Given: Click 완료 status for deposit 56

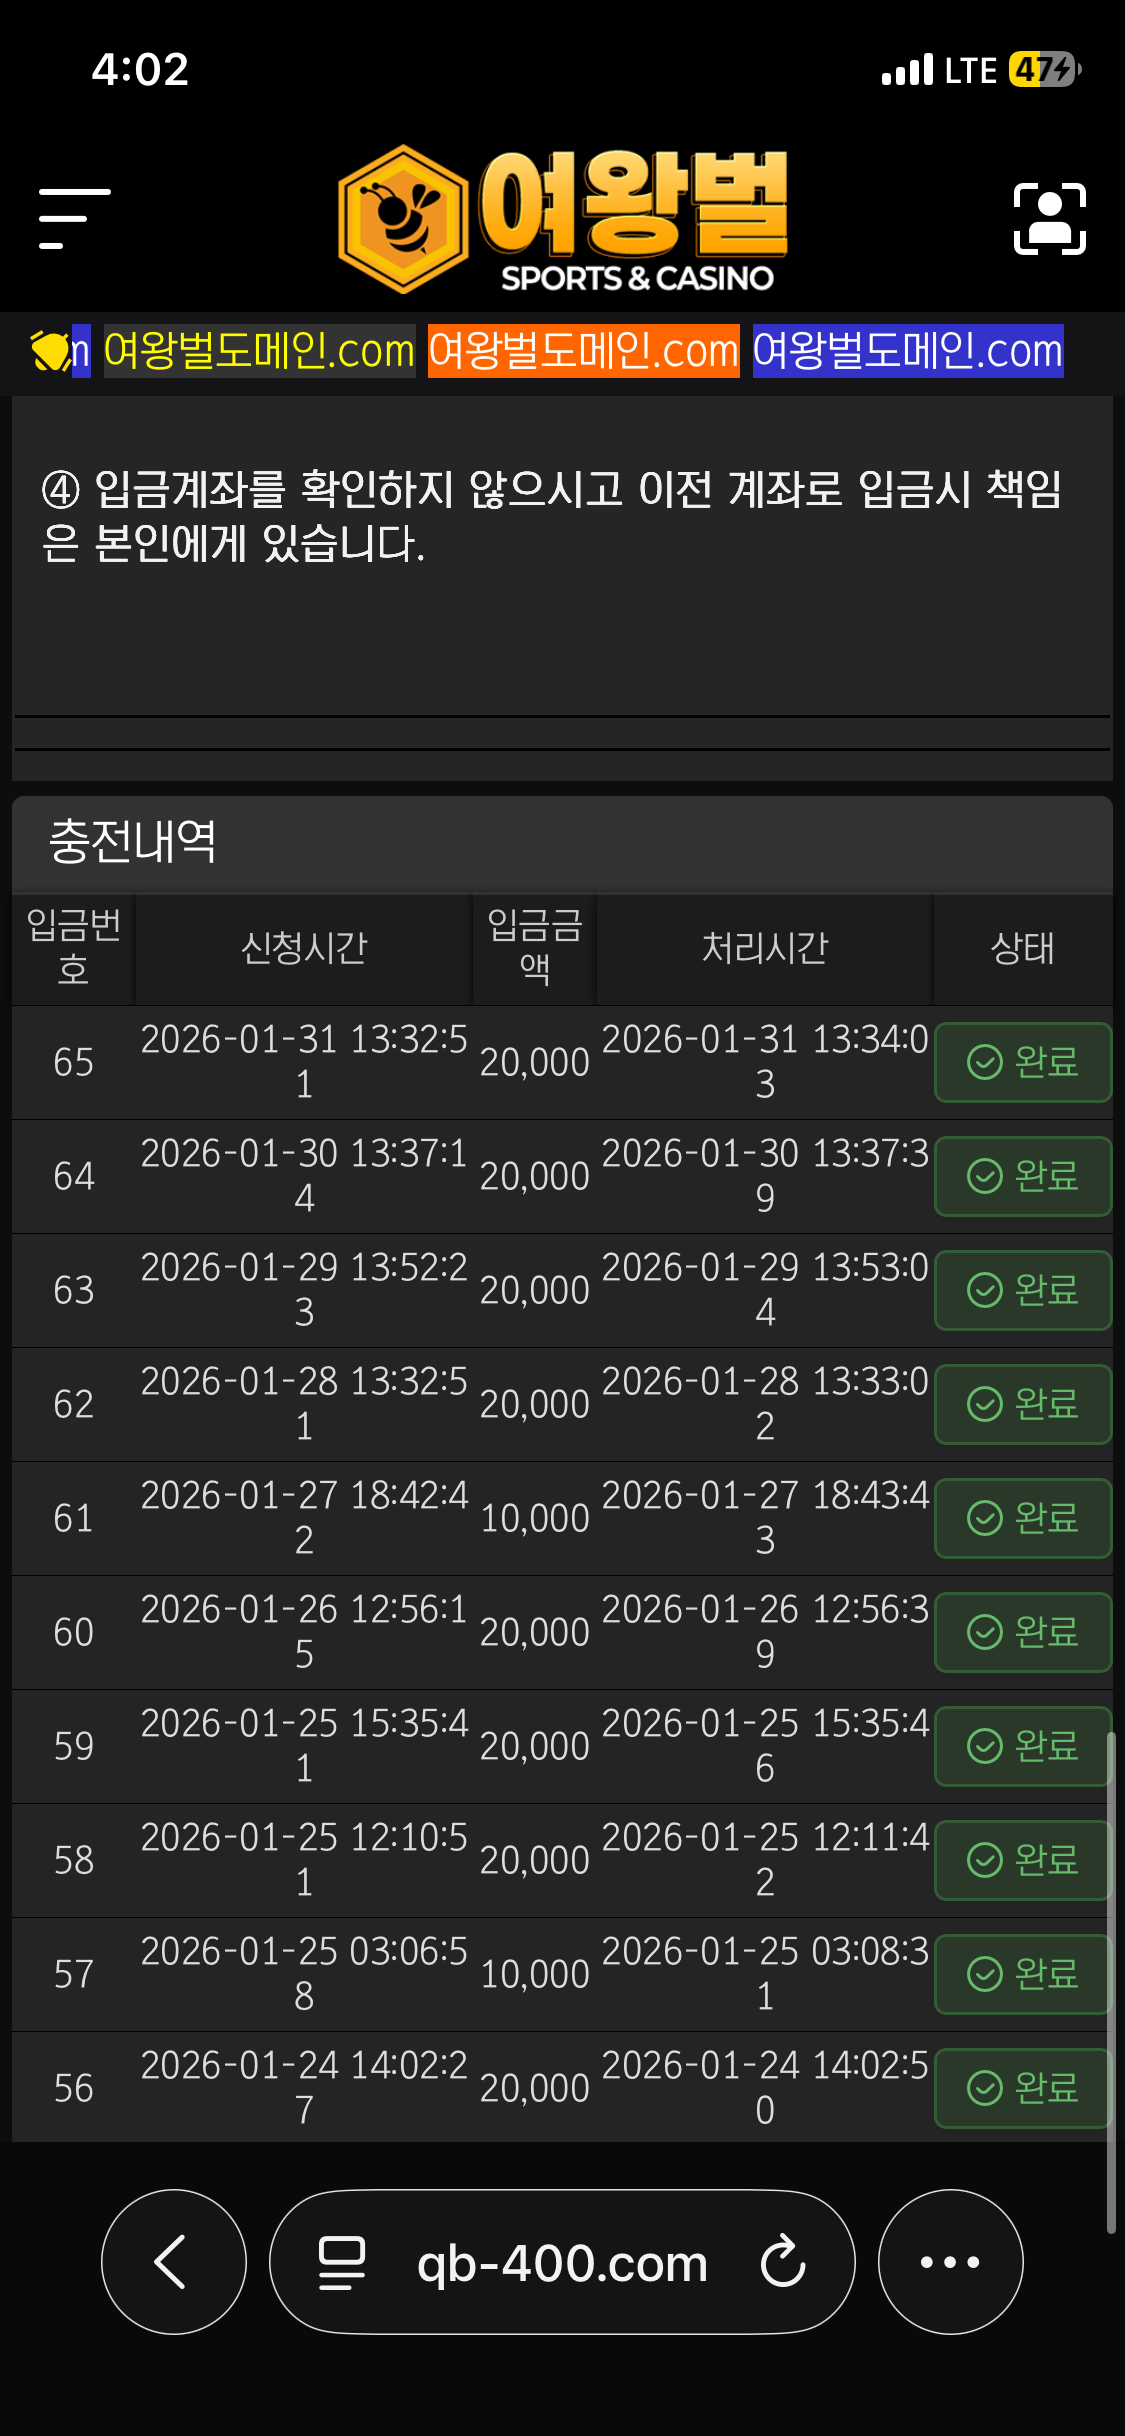Looking at the screenshot, I should [x=1022, y=2088].
